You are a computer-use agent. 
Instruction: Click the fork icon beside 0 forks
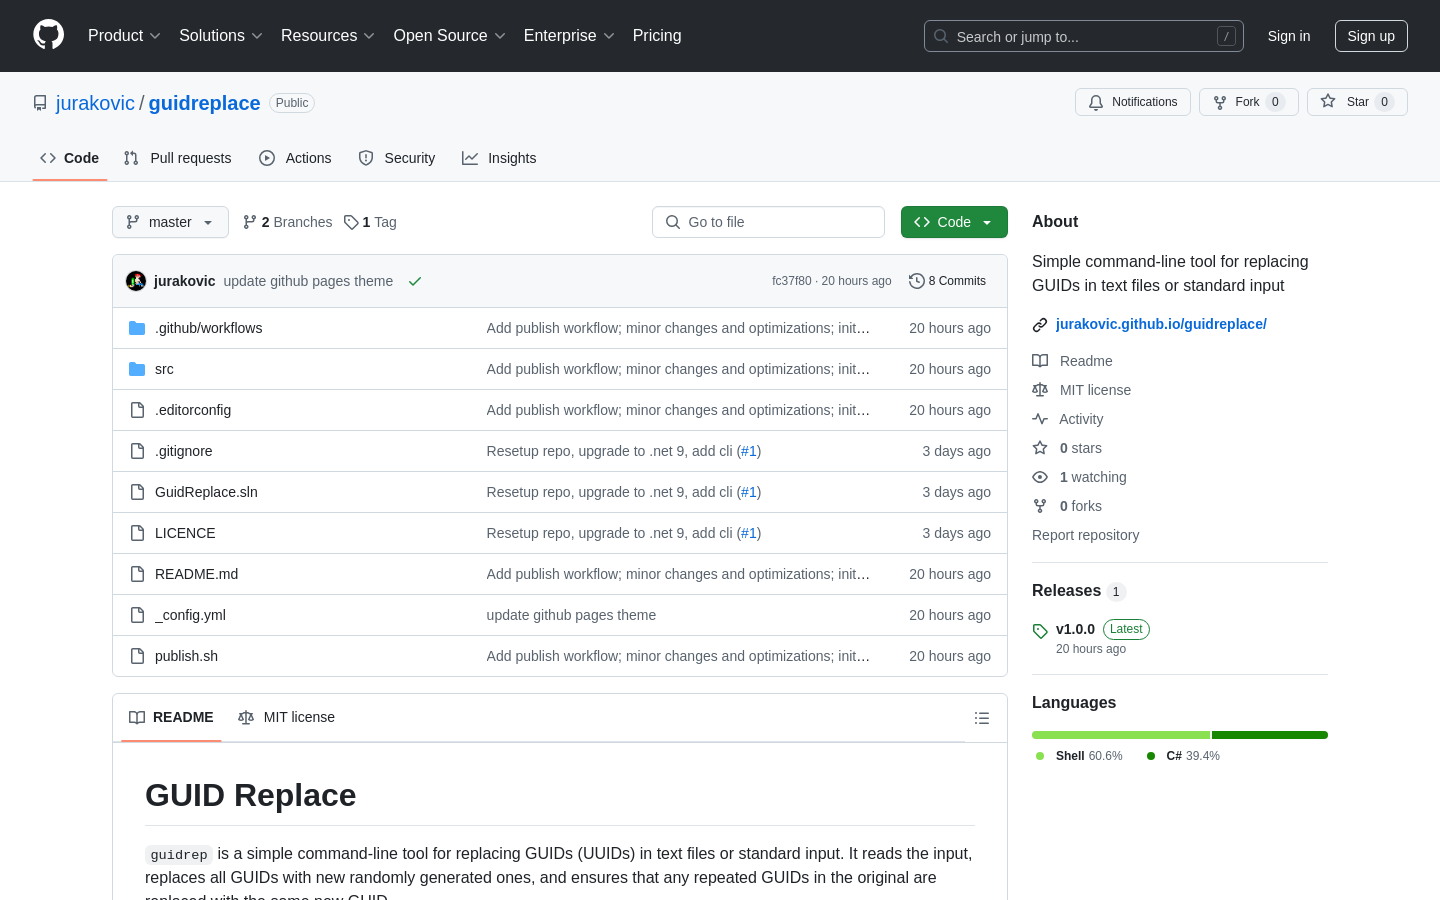pos(1040,506)
